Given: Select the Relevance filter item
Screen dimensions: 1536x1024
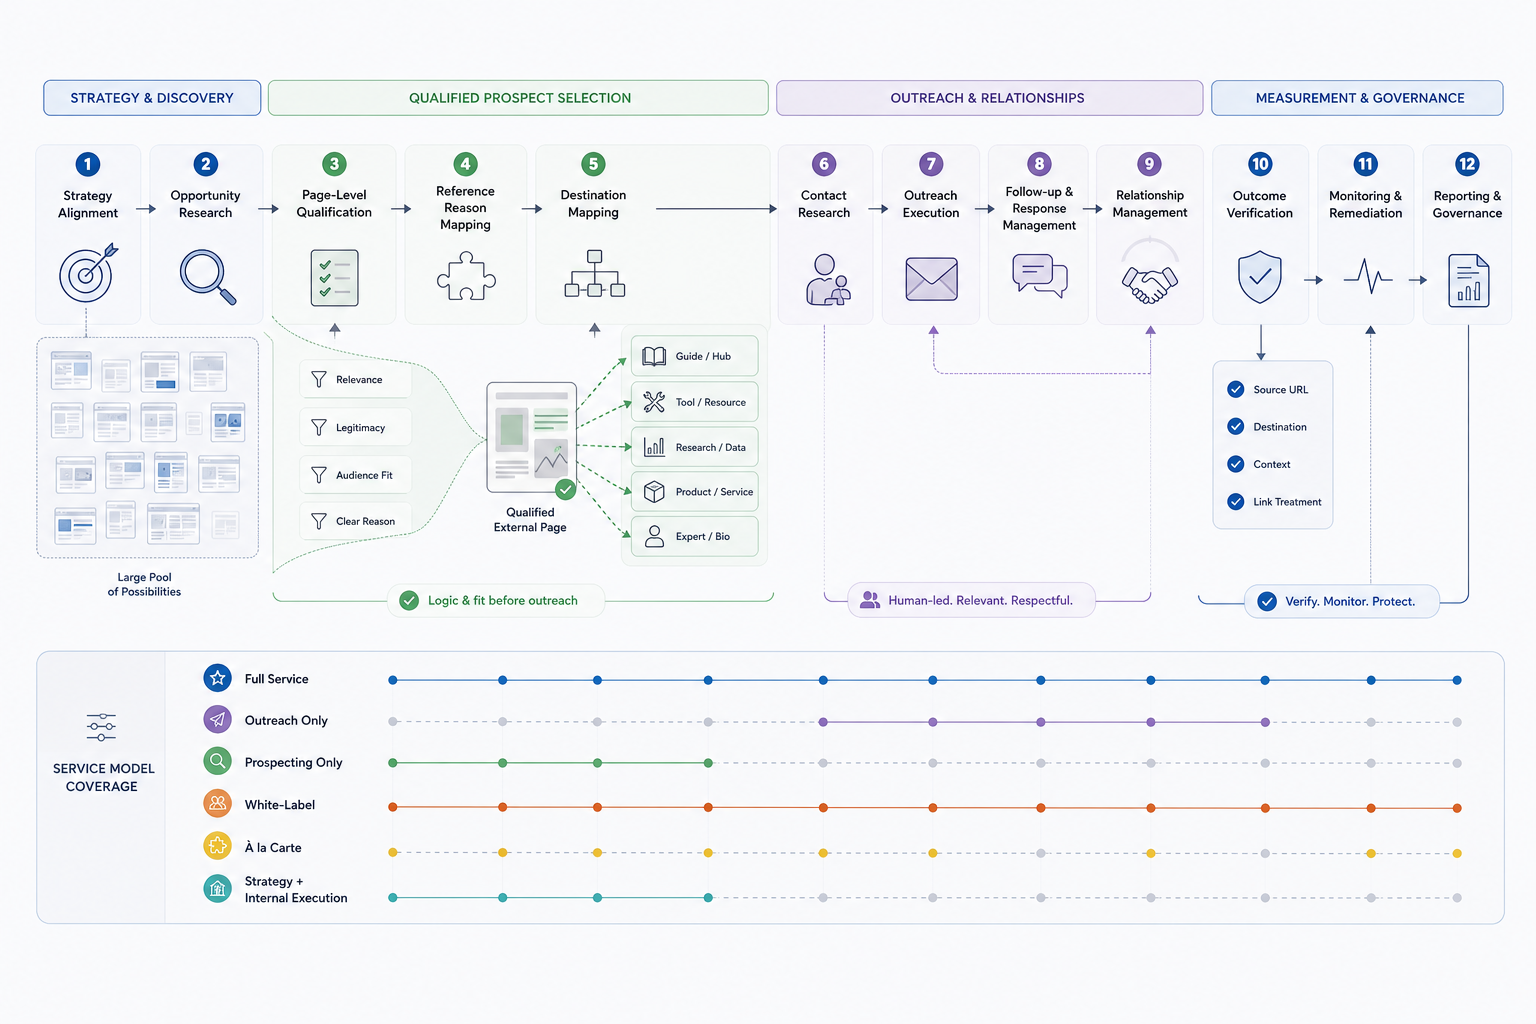Looking at the screenshot, I should [355, 380].
